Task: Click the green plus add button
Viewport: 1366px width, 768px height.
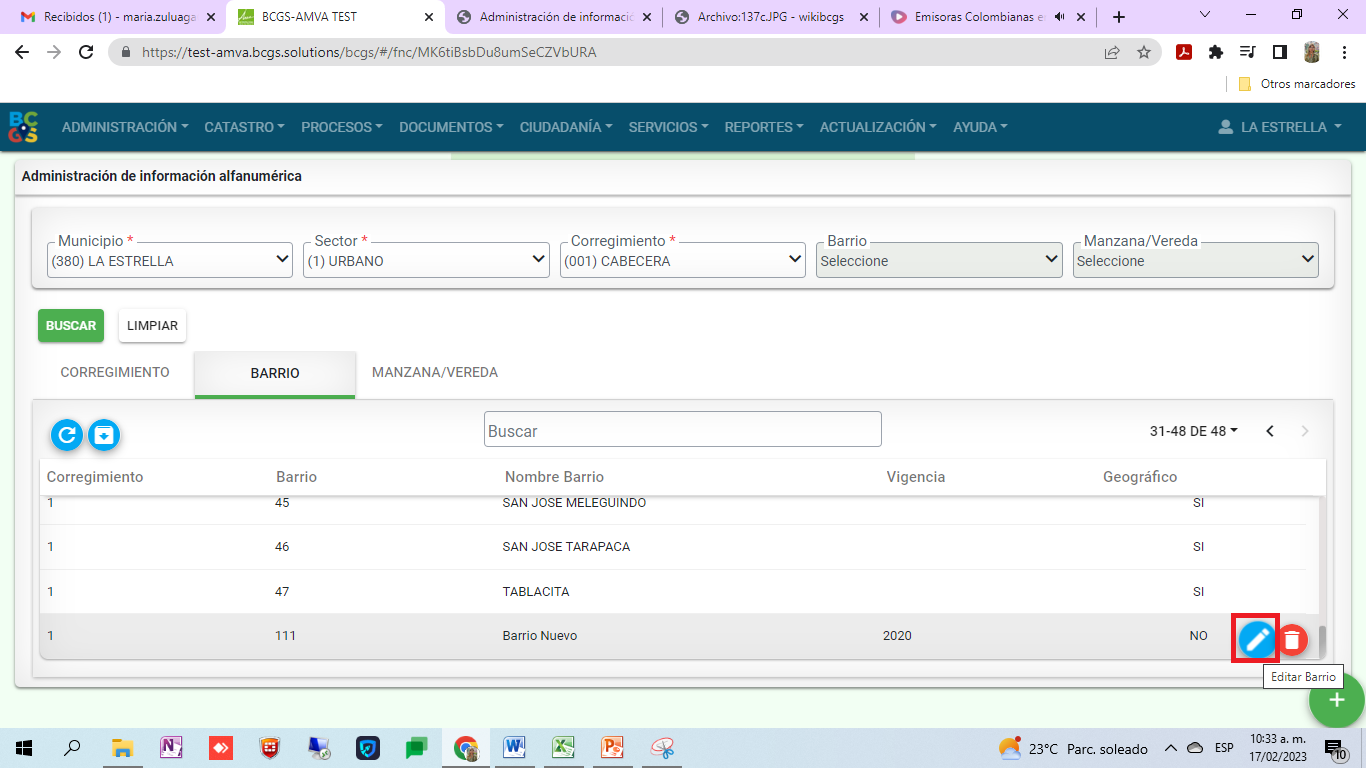Action: click(x=1337, y=700)
